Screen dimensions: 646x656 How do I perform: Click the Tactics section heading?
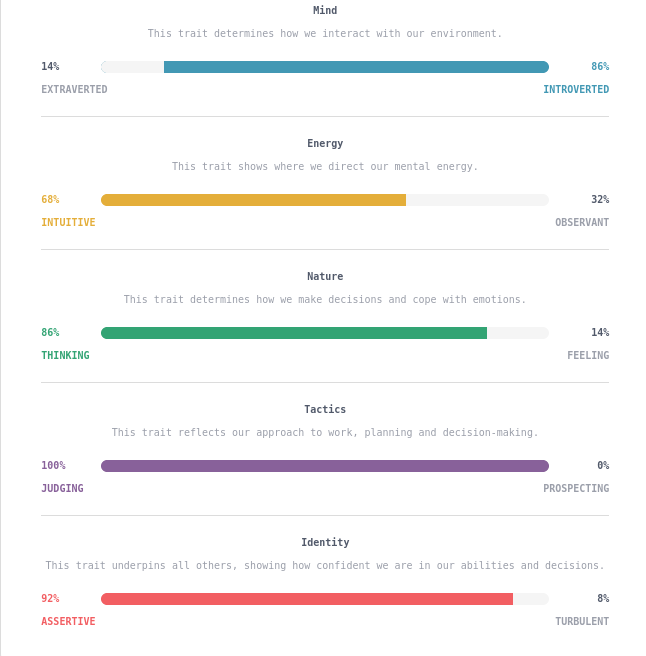[x=325, y=410]
